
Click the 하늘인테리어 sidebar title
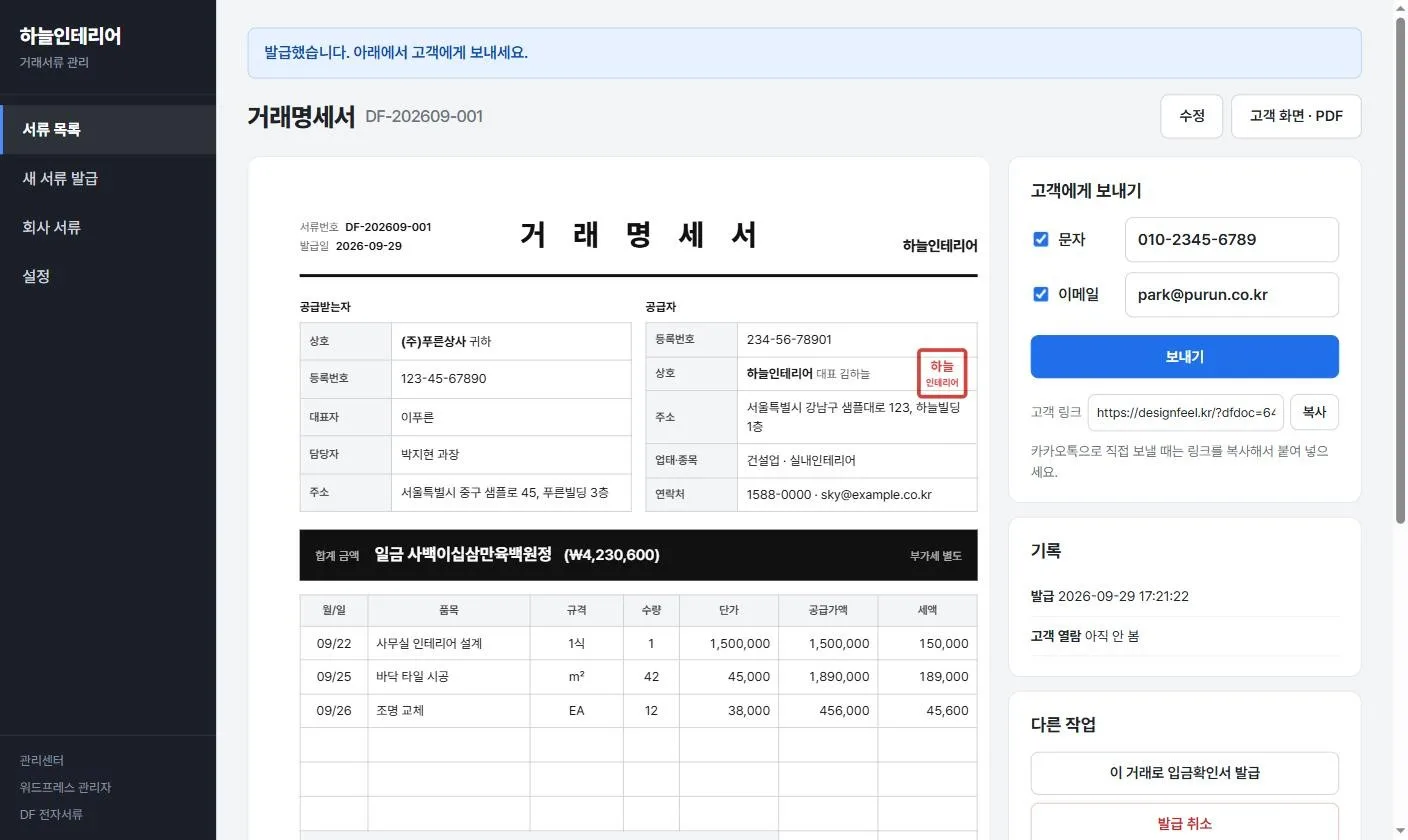point(70,36)
